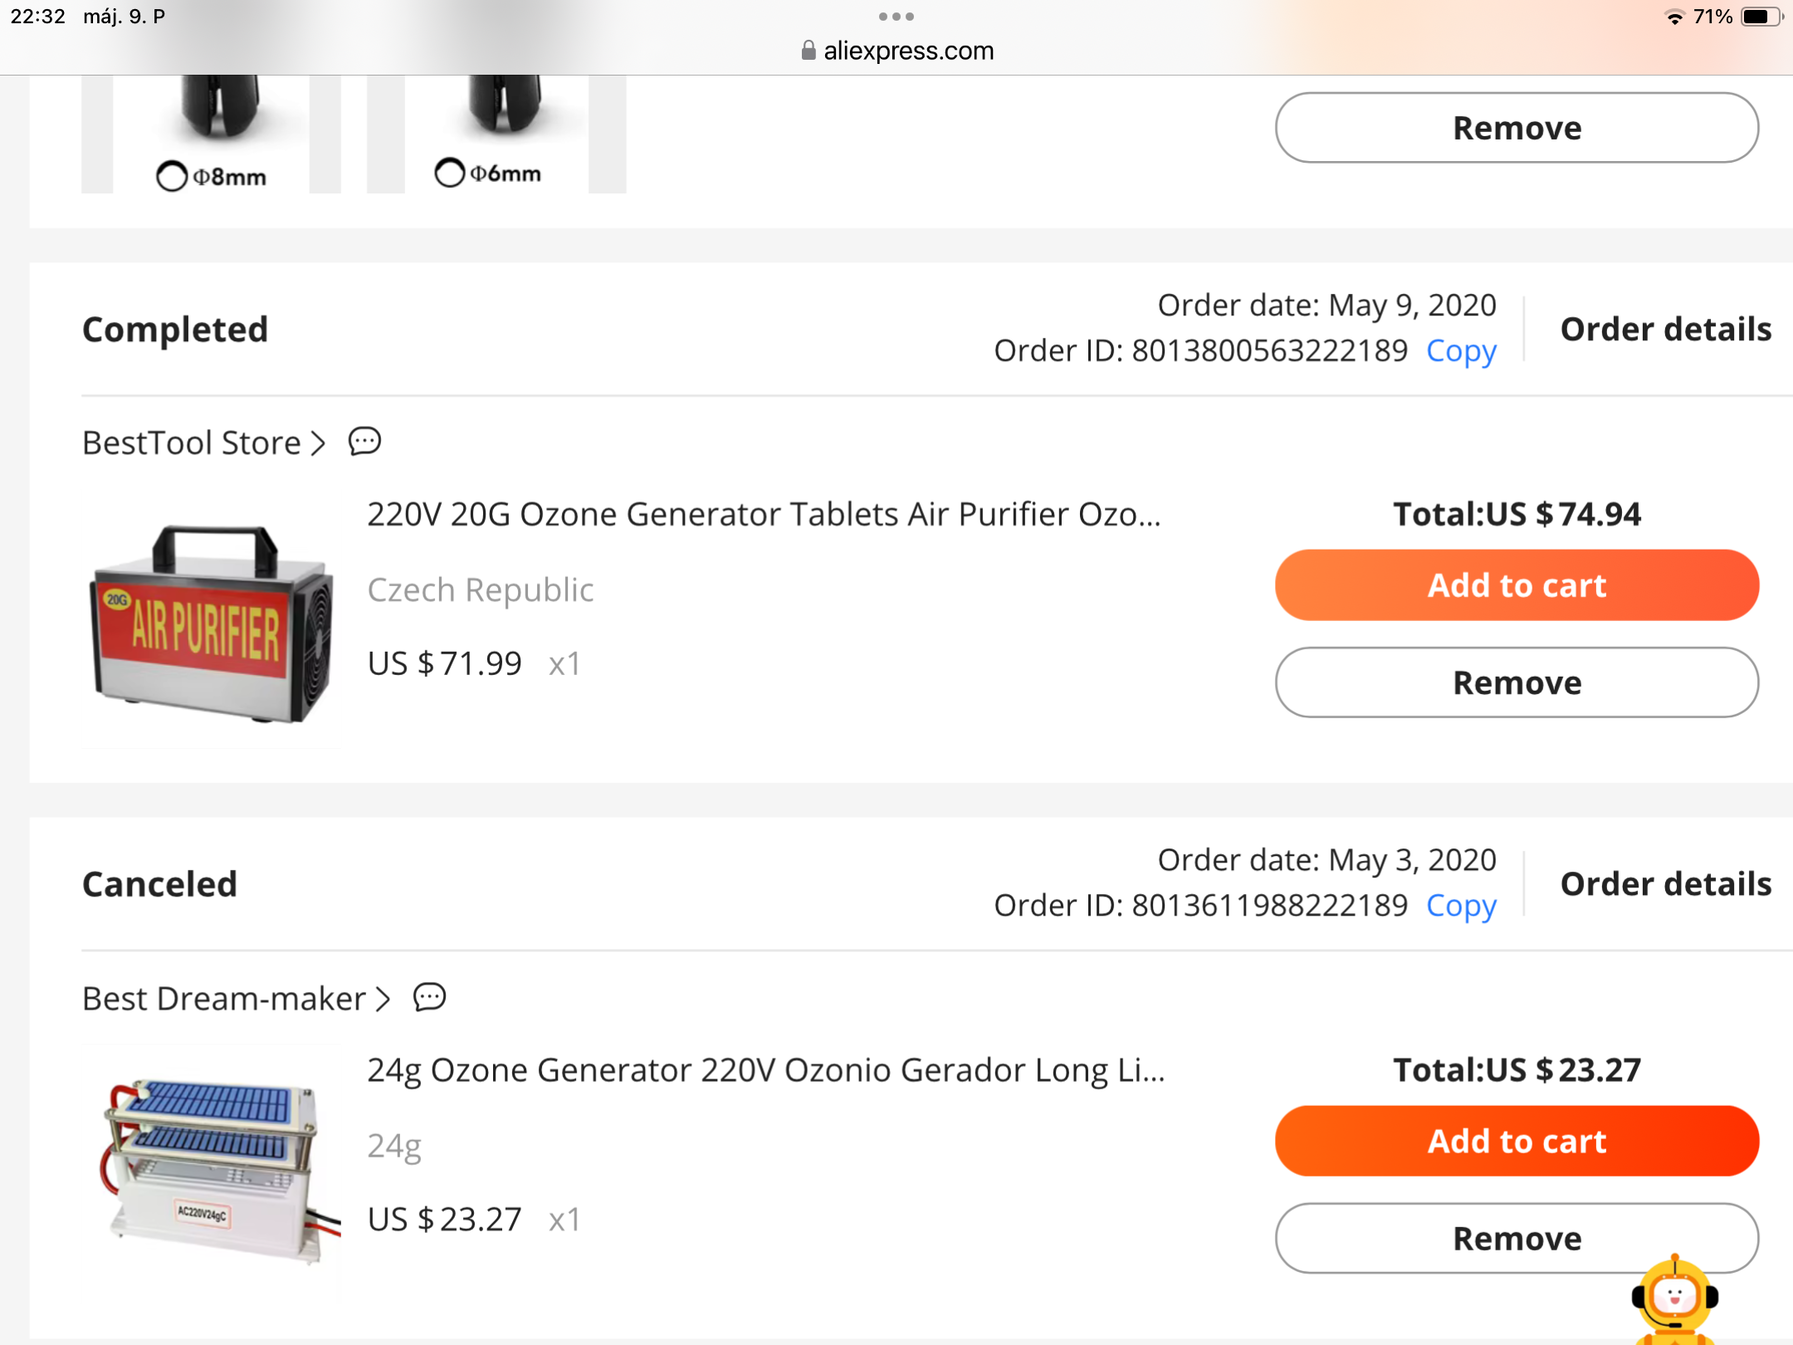Open chat with BestTool Store seller
Screen dimensions: 1793x1345
pos(365,441)
